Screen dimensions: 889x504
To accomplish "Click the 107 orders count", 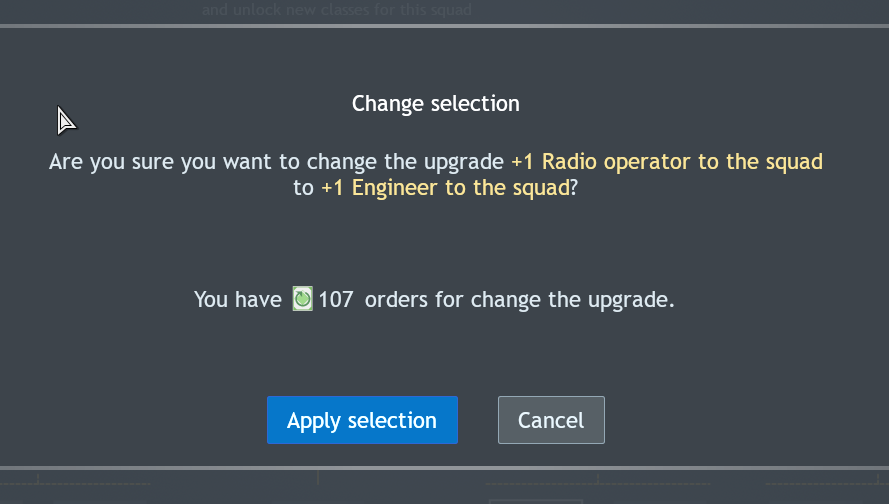I will (336, 299).
